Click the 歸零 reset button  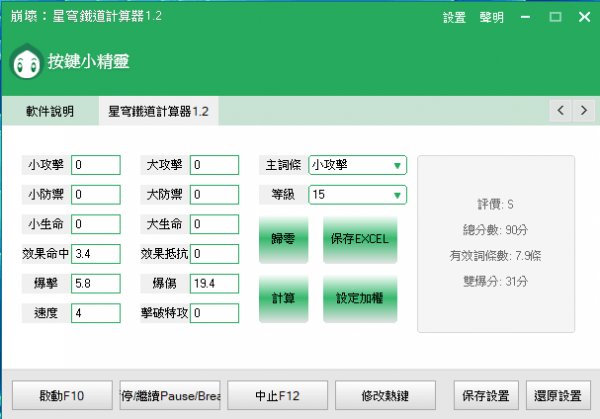click(x=283, y=239)
